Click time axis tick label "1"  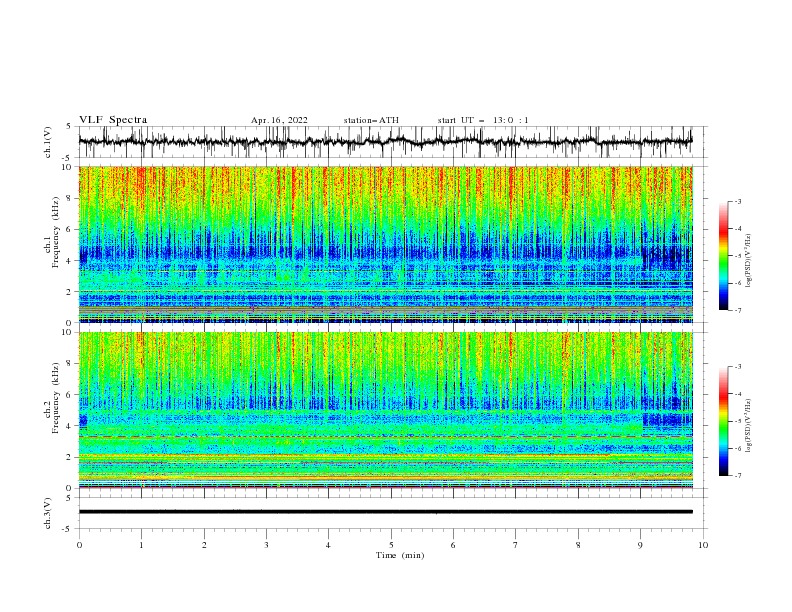pyautogui.click(x=141, y=545)
